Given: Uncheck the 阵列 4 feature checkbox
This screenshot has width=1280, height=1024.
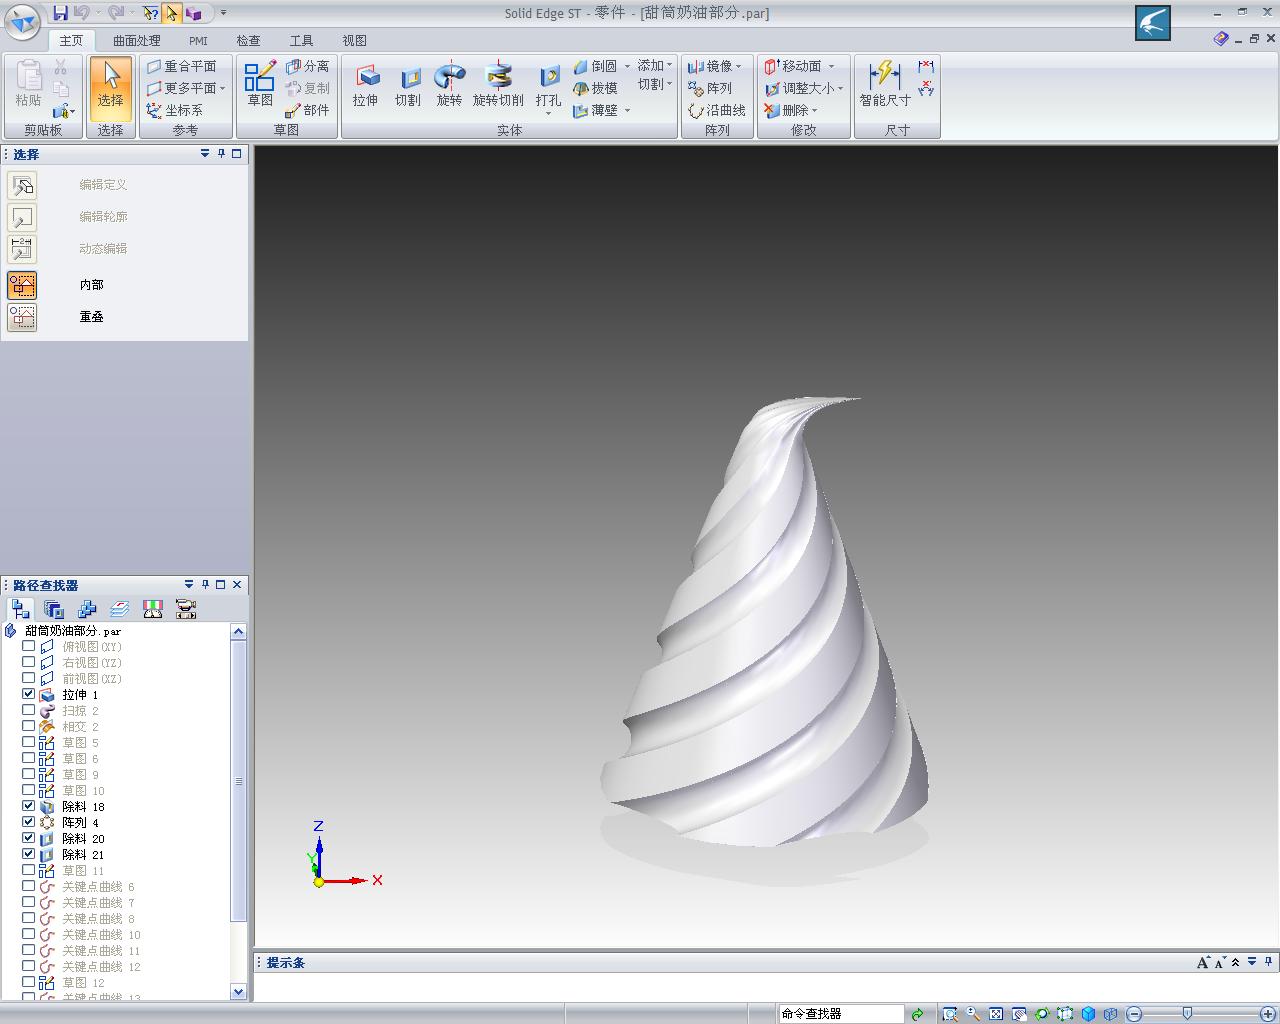Looking at the screenshot, I should coord(29,822).
